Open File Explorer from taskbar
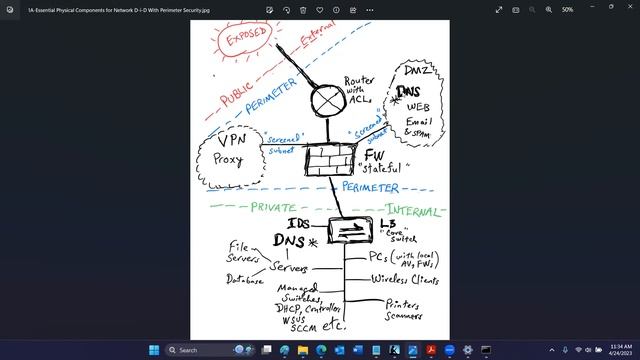 [x=303, y=350]
